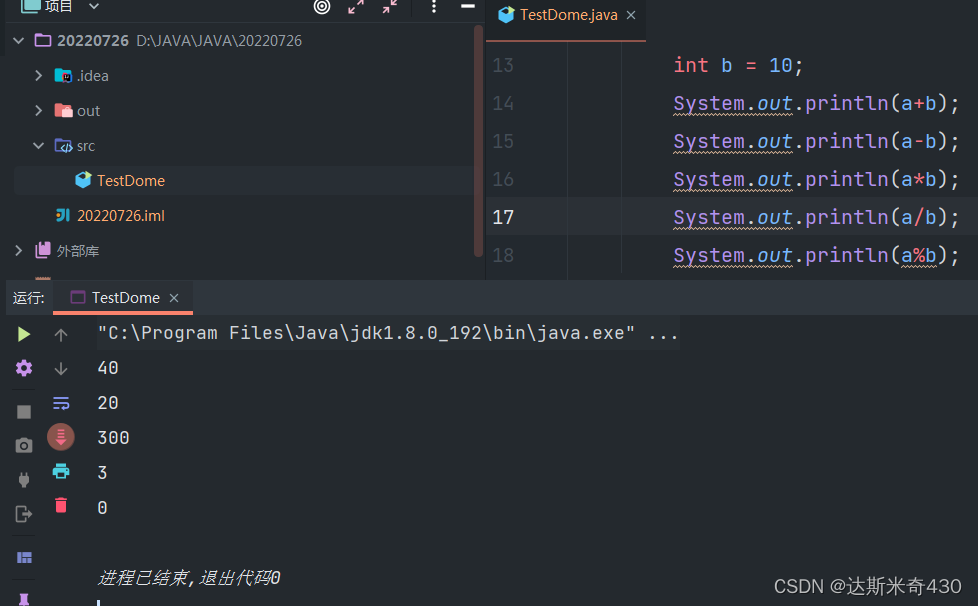Click the restore layout icon in run toolbar
The height and width of the screenshot is (606, 978).
[x=24, y=557]
